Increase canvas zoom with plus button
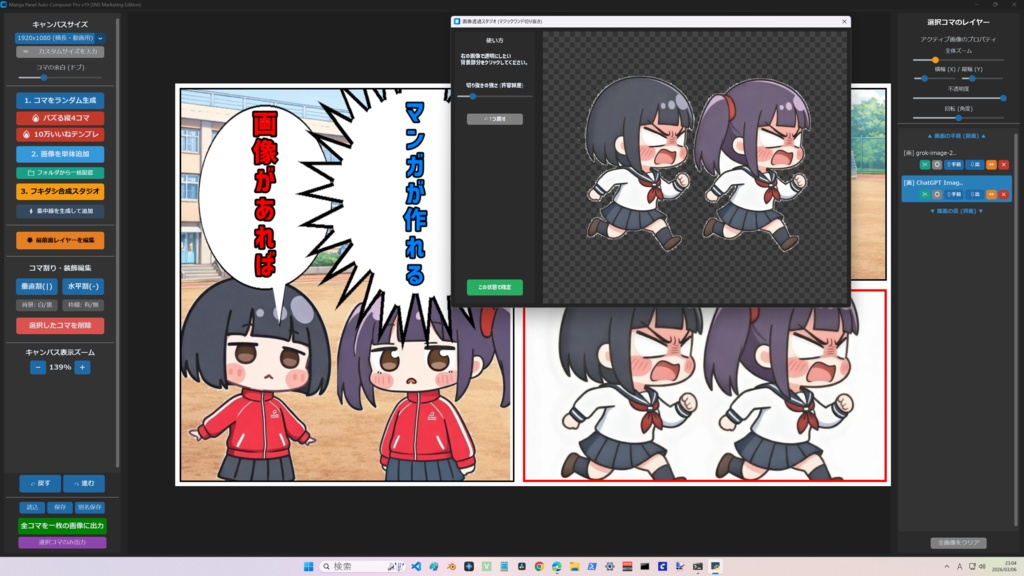This screenshot has width=1024, height=576. 82,367
